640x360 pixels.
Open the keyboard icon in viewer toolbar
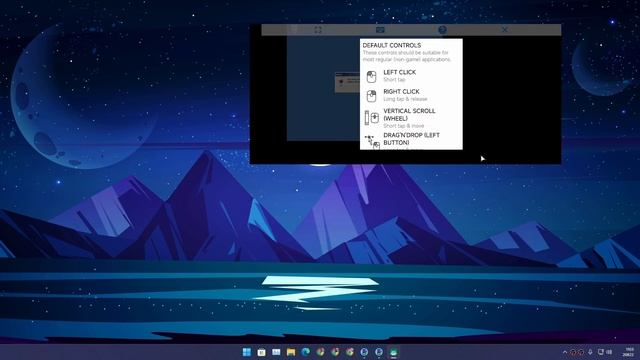click(380, 30)
